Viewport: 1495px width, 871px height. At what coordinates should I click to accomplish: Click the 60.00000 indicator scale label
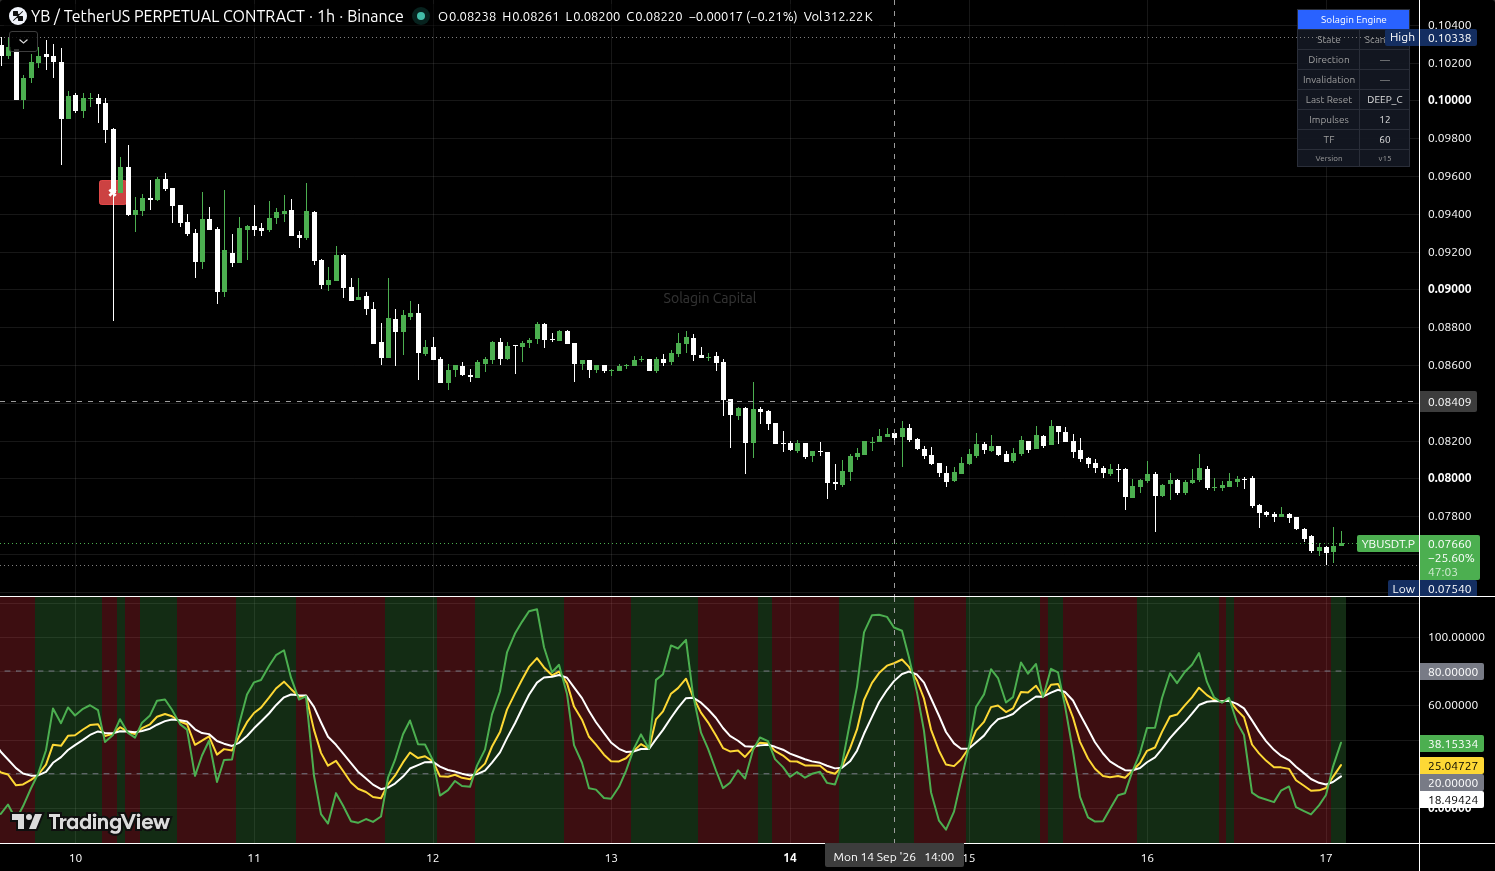(1452, 705)
